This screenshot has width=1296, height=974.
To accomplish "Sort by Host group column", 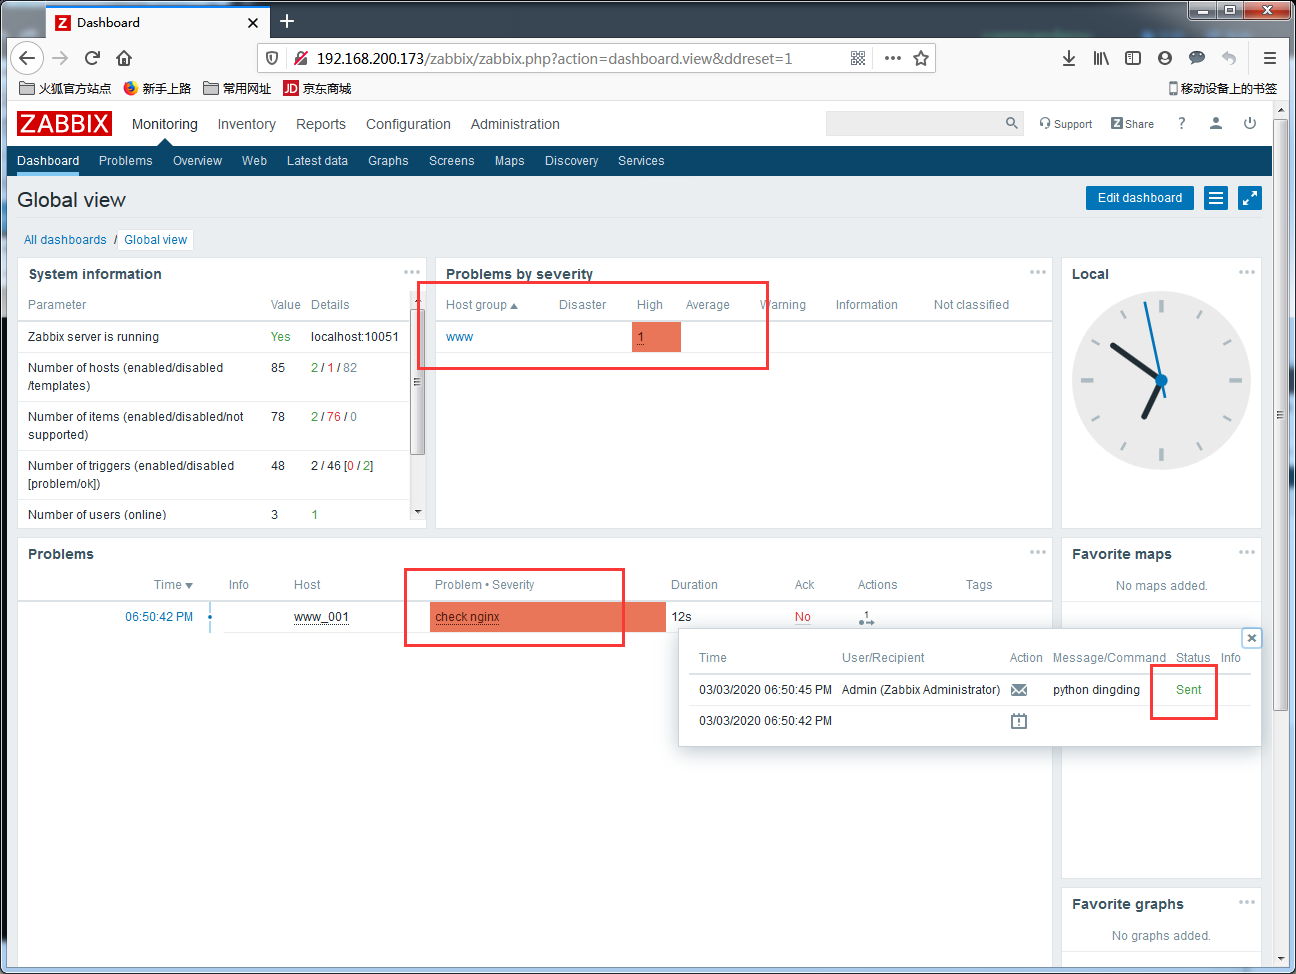I will (482, 305).
